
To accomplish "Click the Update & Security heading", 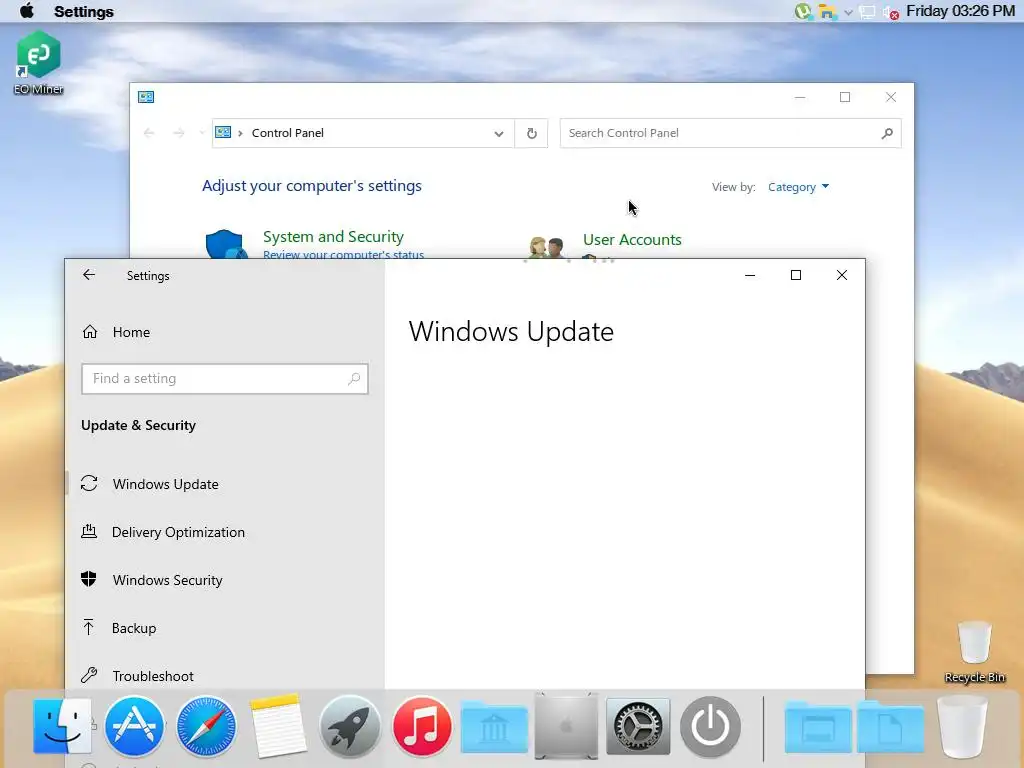I will (138, 425).
